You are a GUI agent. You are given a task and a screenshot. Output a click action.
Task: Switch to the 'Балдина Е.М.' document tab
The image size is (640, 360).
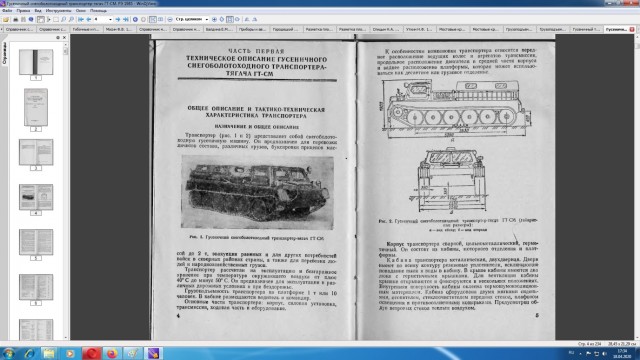[219, 29]
